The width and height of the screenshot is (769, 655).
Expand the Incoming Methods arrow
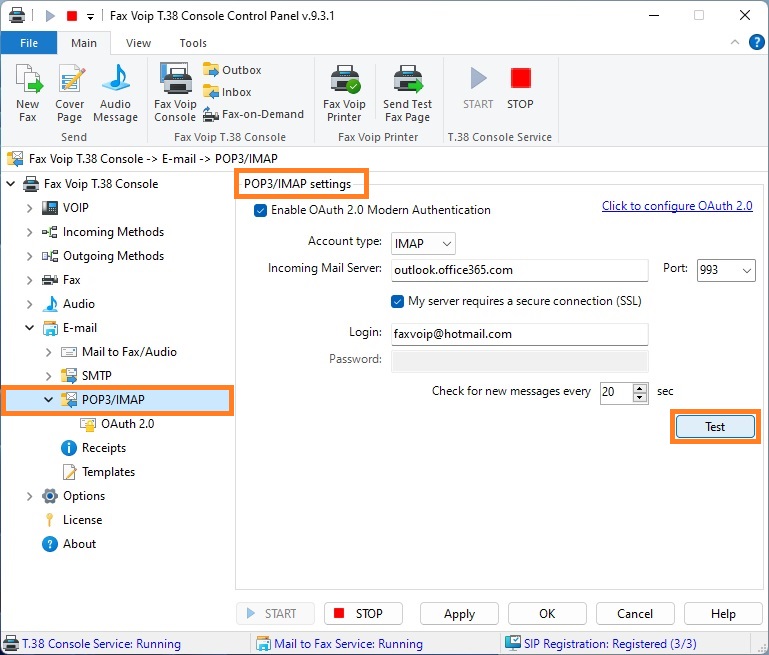click(29, 232)
